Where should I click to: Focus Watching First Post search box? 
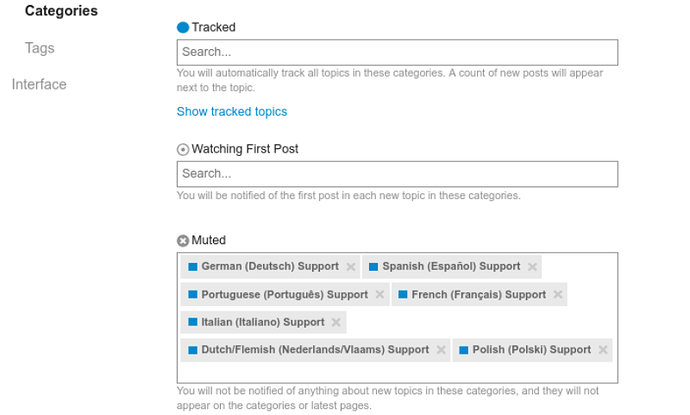(x=397, y=174)
